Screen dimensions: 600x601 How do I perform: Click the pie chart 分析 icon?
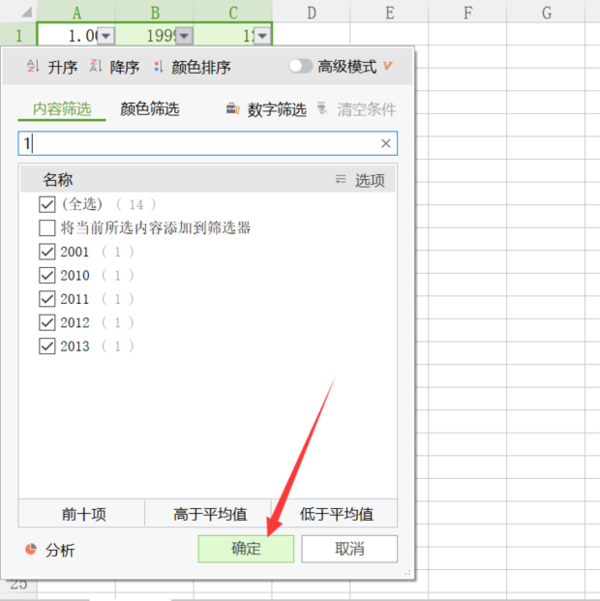pyautogui.click(x=31, y=549)
